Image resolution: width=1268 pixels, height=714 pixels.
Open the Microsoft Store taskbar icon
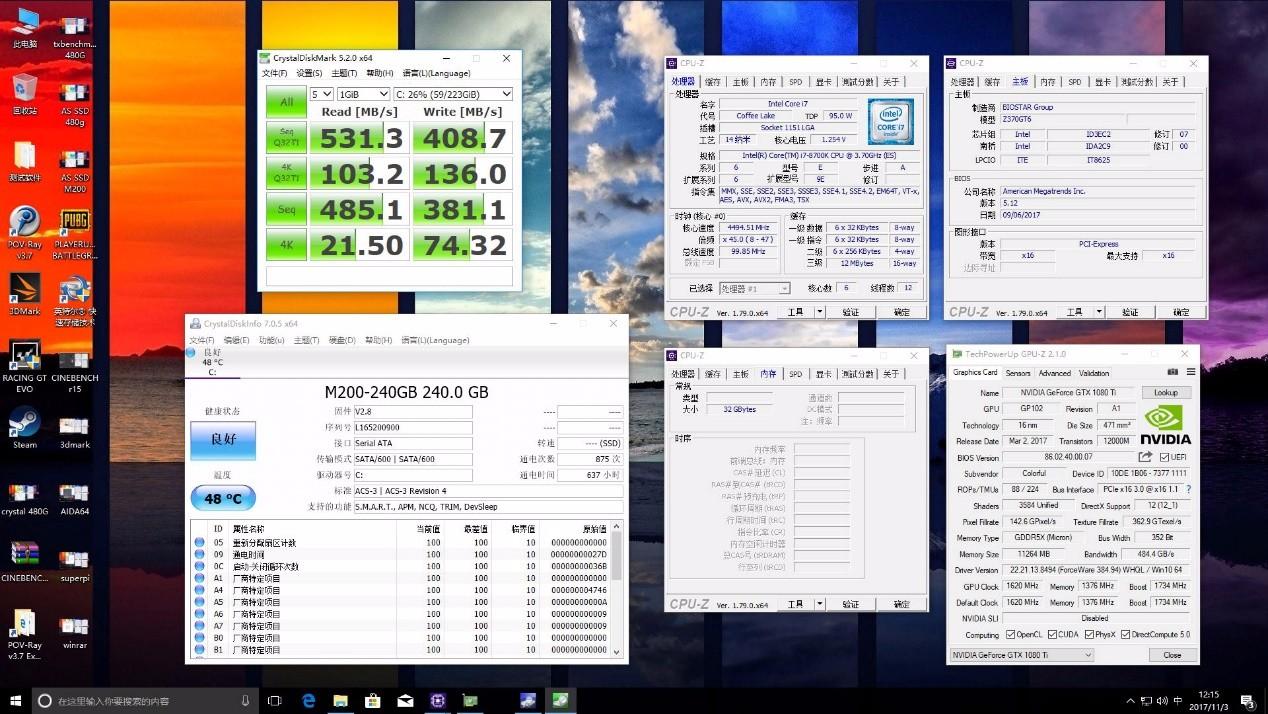click(x=373, y=701)
